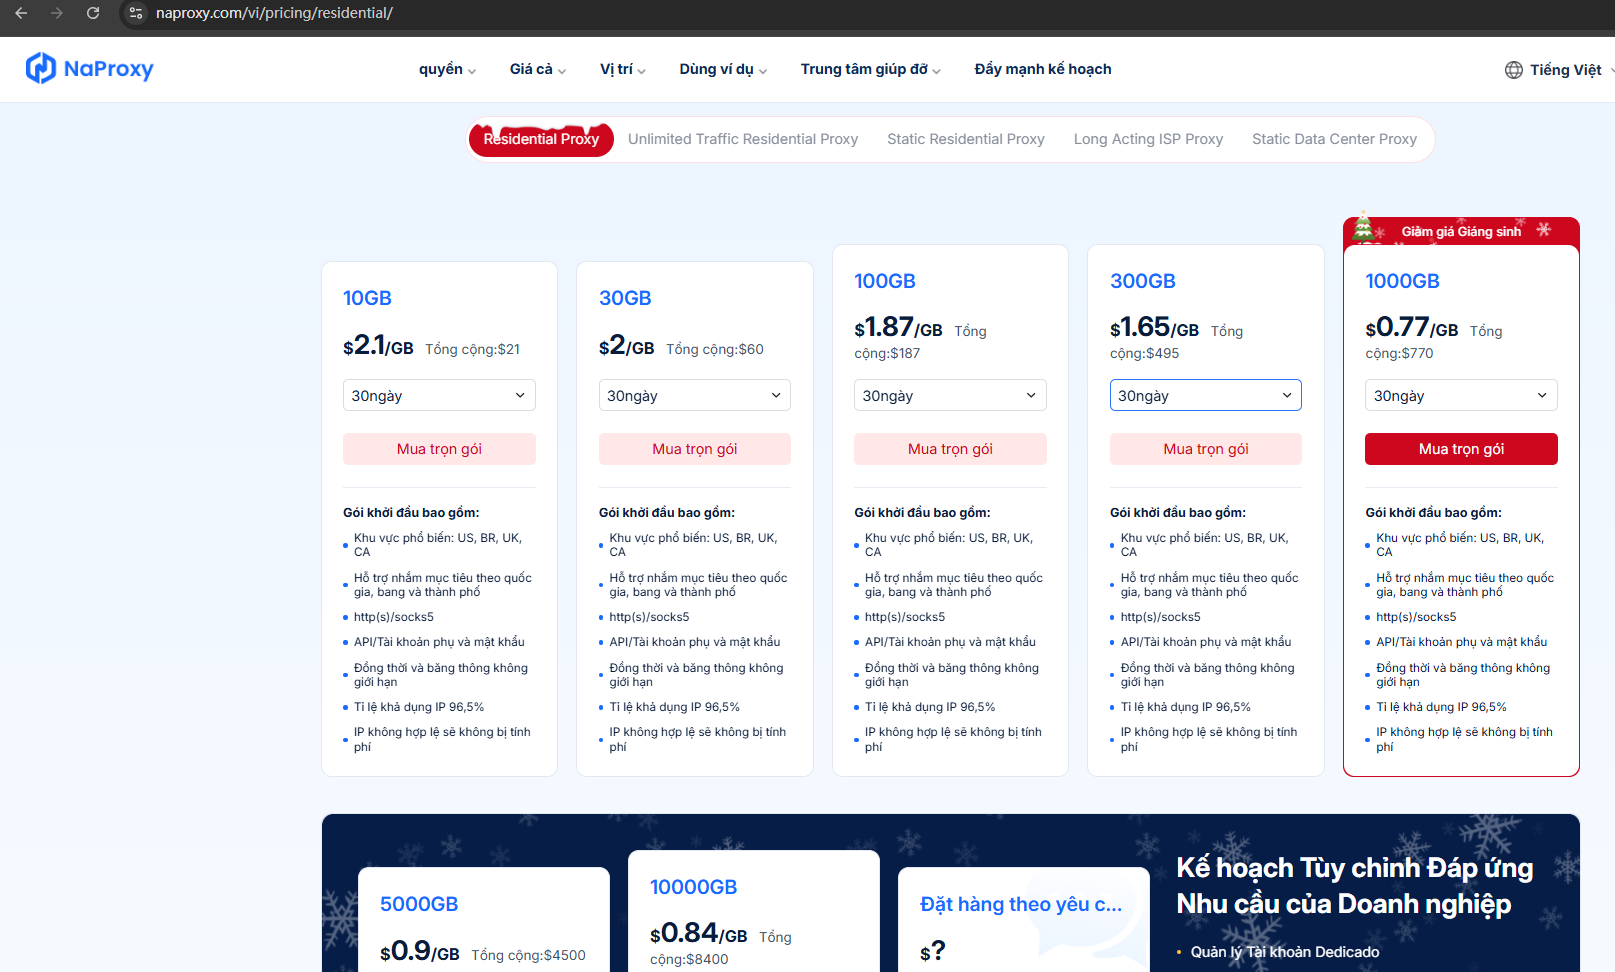
Task: Click the globe language icon
Action: (x=1514, y=70)
